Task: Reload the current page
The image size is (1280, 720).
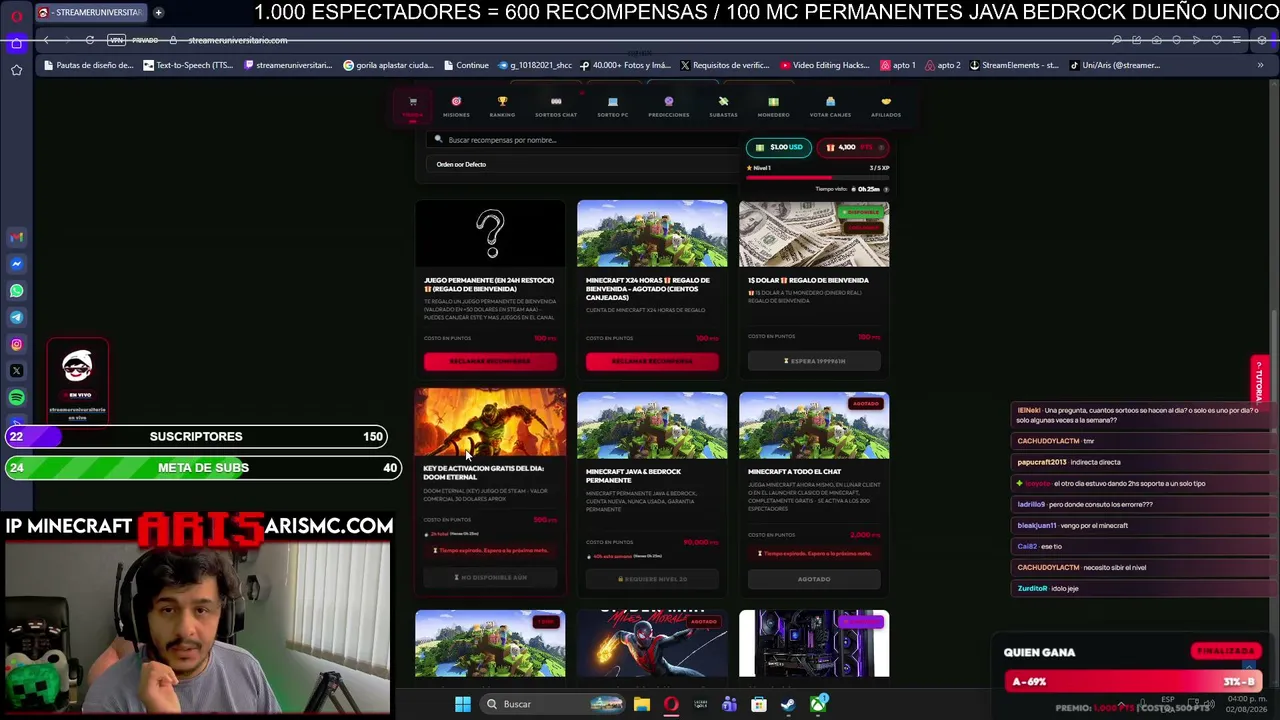Action: (x=89, y=40)
